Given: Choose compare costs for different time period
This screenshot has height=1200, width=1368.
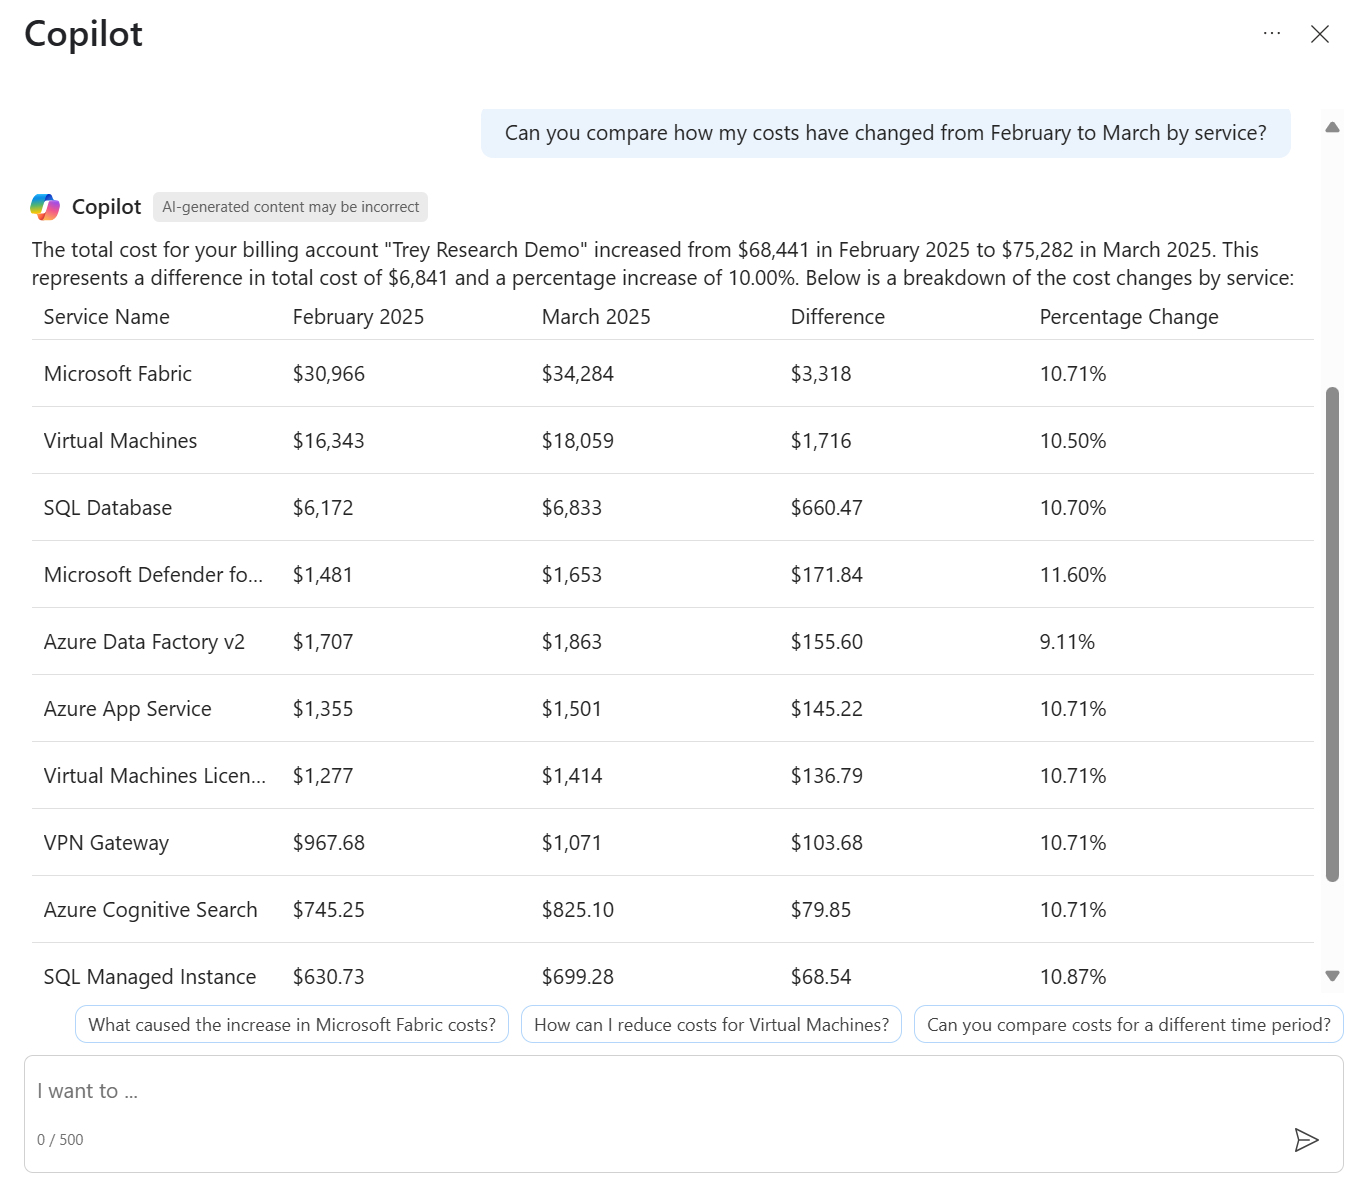Looking at the screenshot, I should [x=1128, y=1025].
